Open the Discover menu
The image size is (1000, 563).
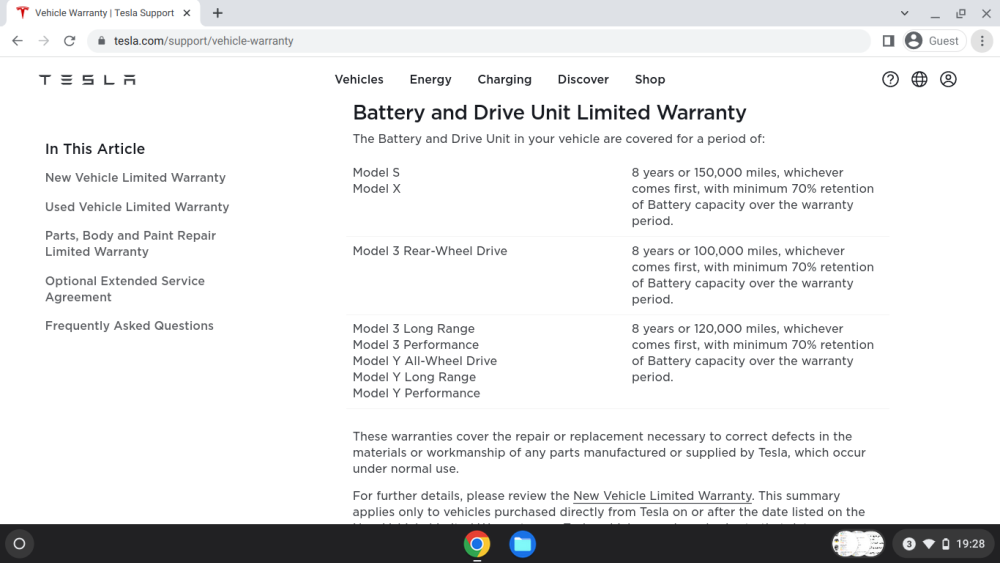click(583, 80)
